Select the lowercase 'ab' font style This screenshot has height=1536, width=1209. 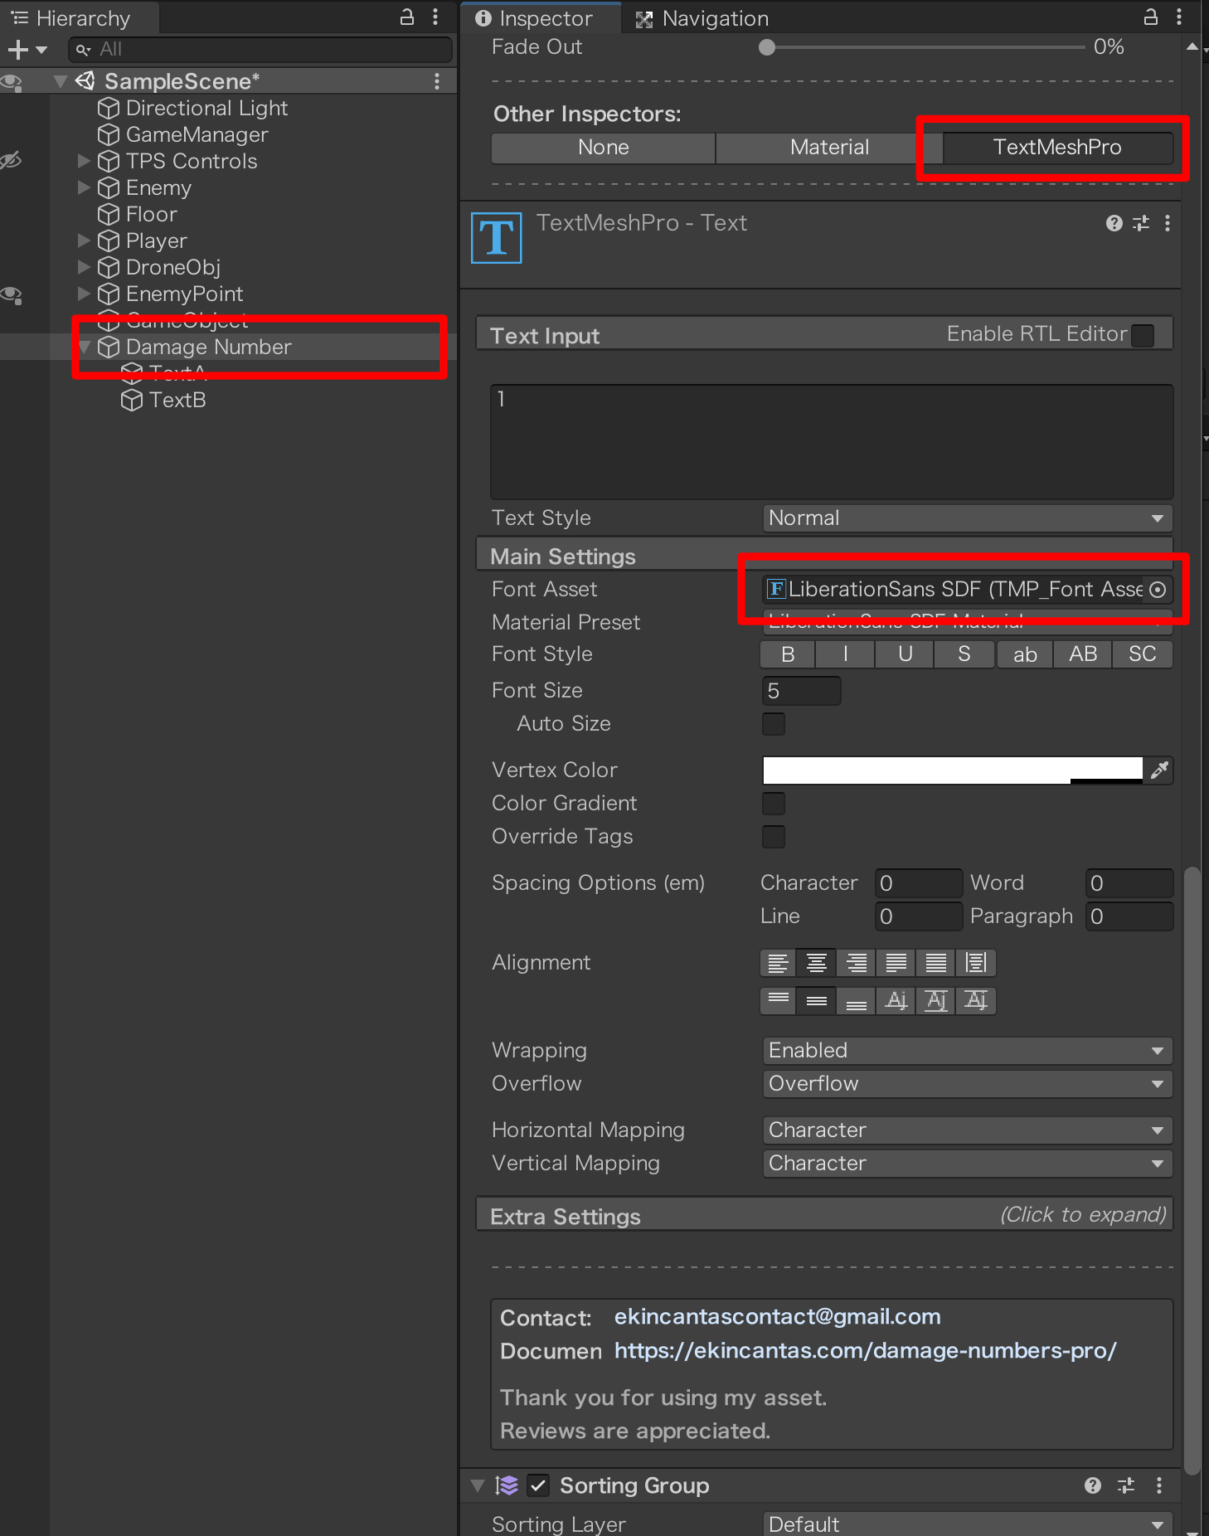click(x=1024, y=654)
